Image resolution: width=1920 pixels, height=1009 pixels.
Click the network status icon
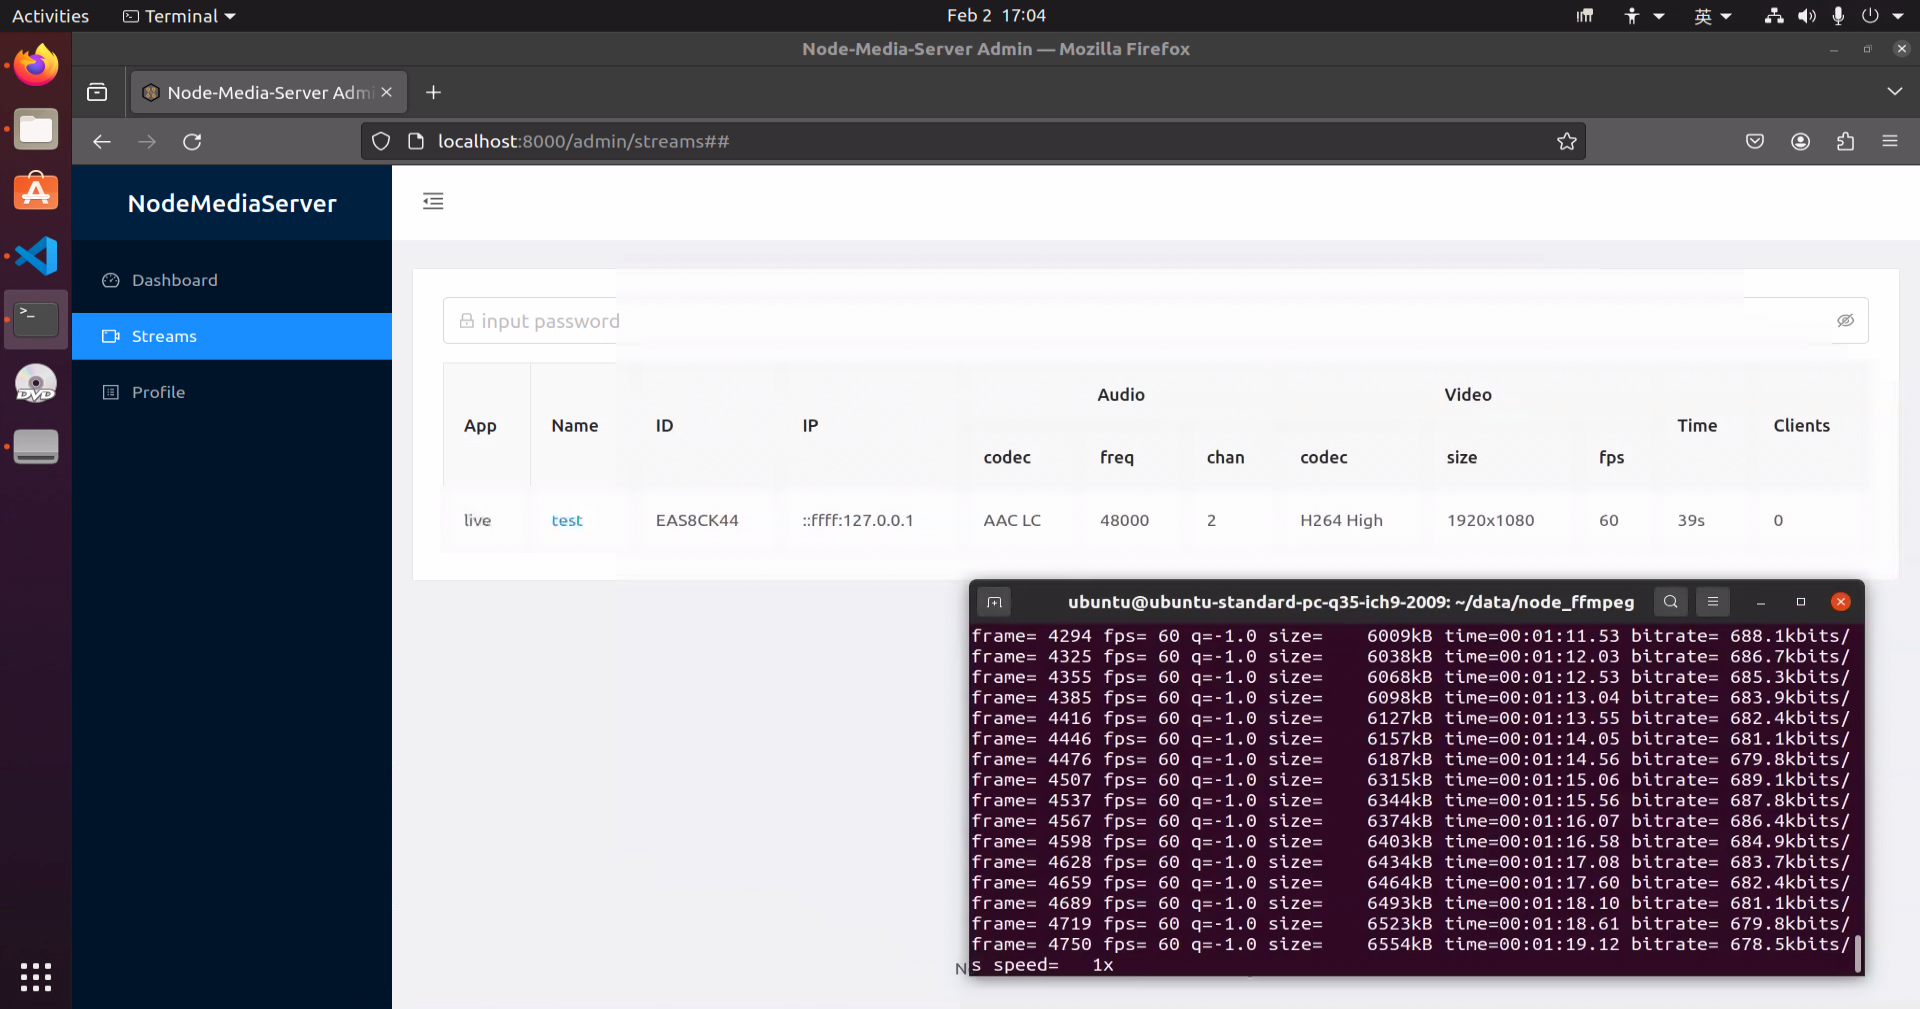1774,16
